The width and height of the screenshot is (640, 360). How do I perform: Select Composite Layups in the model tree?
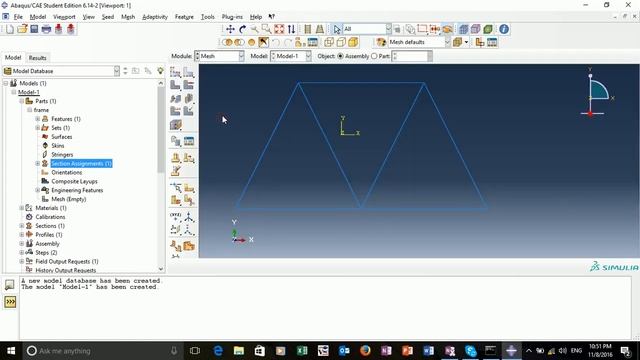click(74, 181)
